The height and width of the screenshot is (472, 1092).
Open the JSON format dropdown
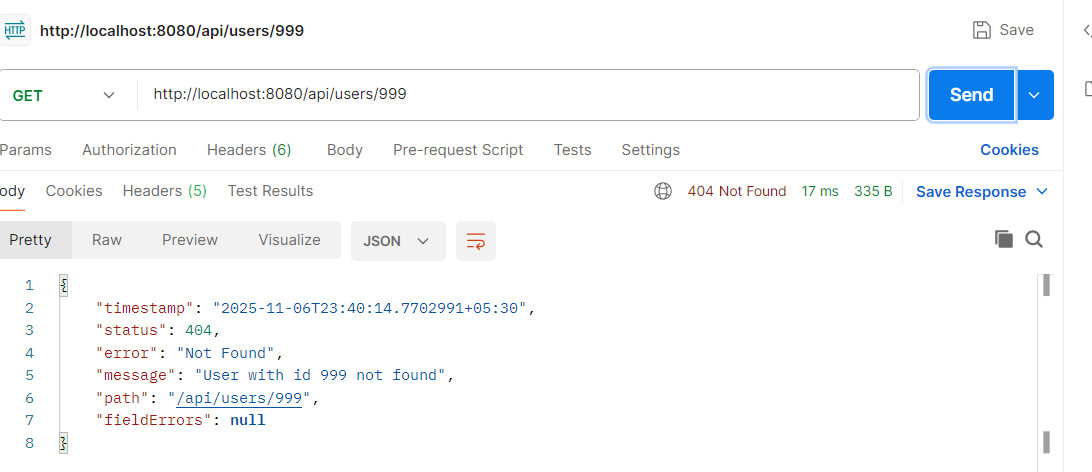click(x=397, y=241)
